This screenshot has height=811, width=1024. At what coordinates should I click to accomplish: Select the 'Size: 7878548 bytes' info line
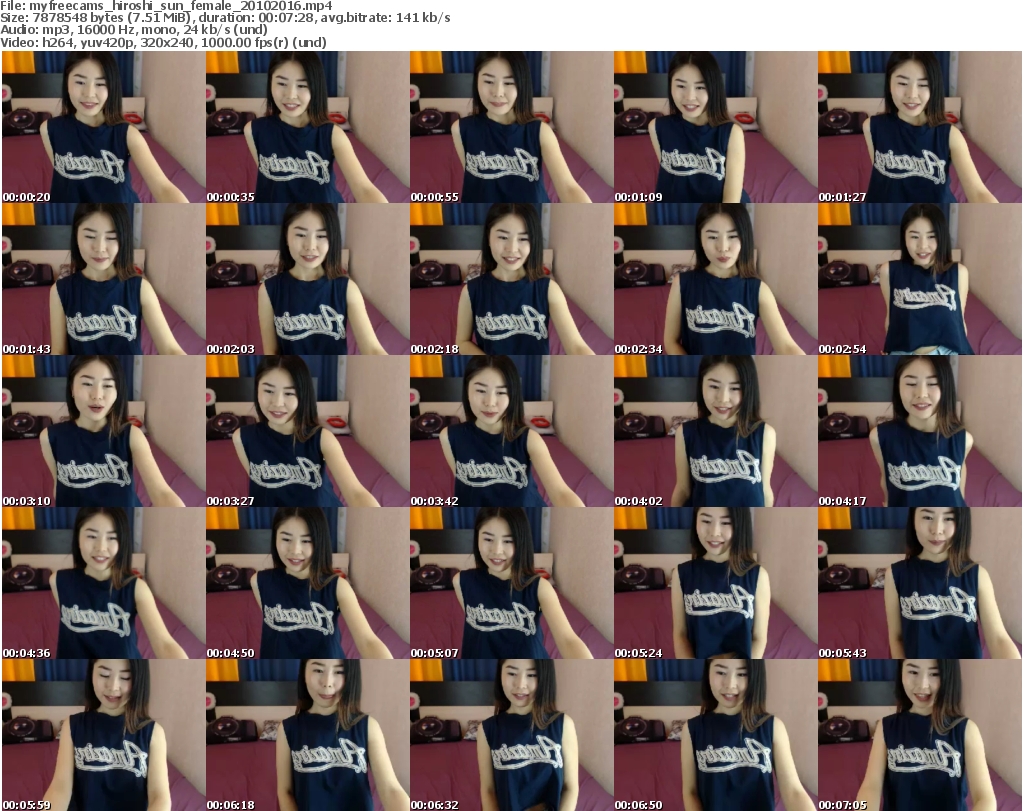(225, 18)
